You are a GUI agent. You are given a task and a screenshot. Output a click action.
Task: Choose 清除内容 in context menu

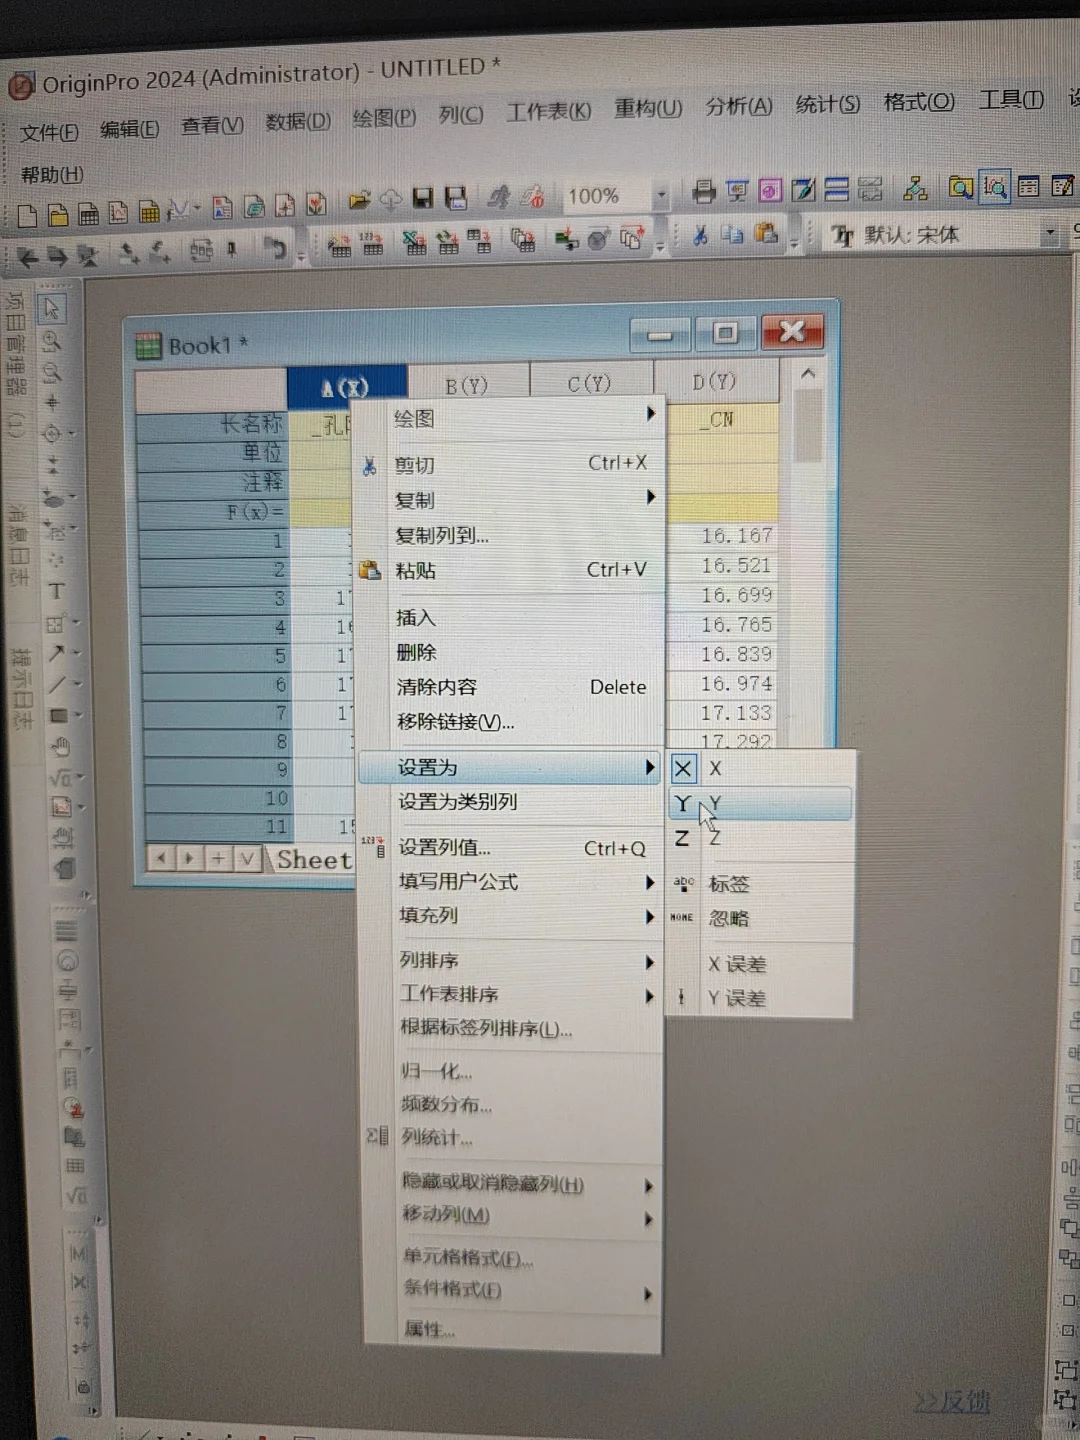click(x=511, y=687)
